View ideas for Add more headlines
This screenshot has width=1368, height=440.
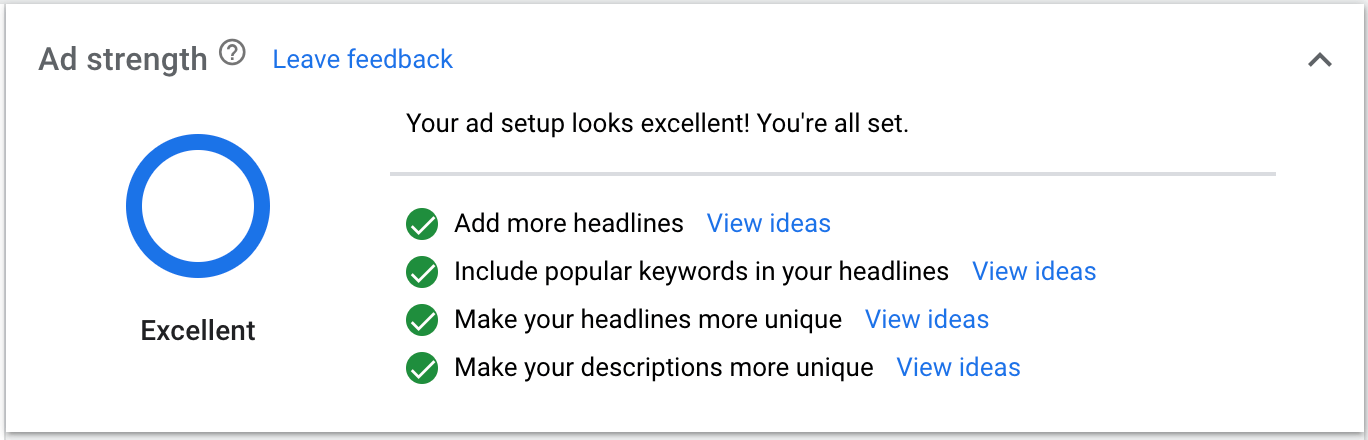[768, 223]
